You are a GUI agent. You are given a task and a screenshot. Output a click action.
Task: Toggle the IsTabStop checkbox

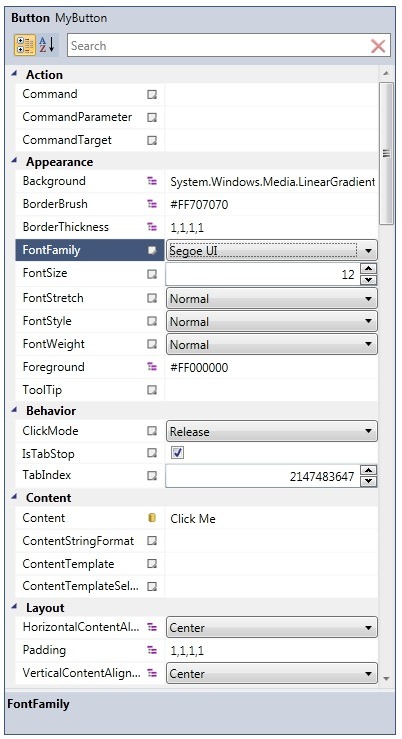pyautogui.click(x=178, y=453)
